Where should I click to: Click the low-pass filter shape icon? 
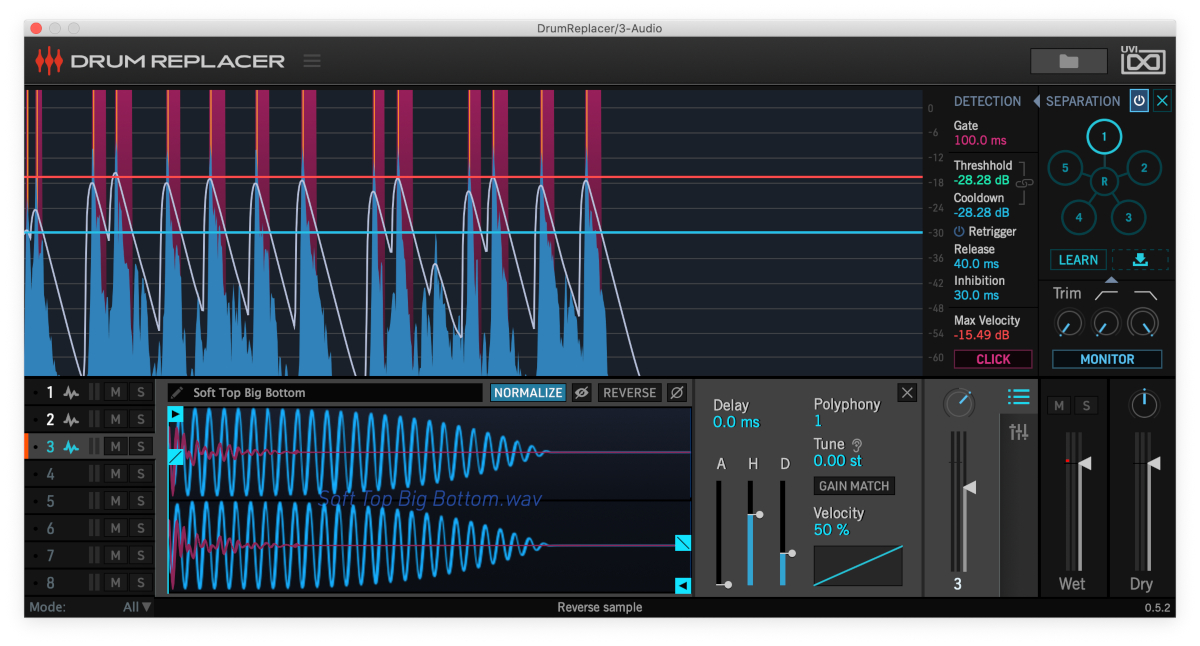(x=1145, y=294)
